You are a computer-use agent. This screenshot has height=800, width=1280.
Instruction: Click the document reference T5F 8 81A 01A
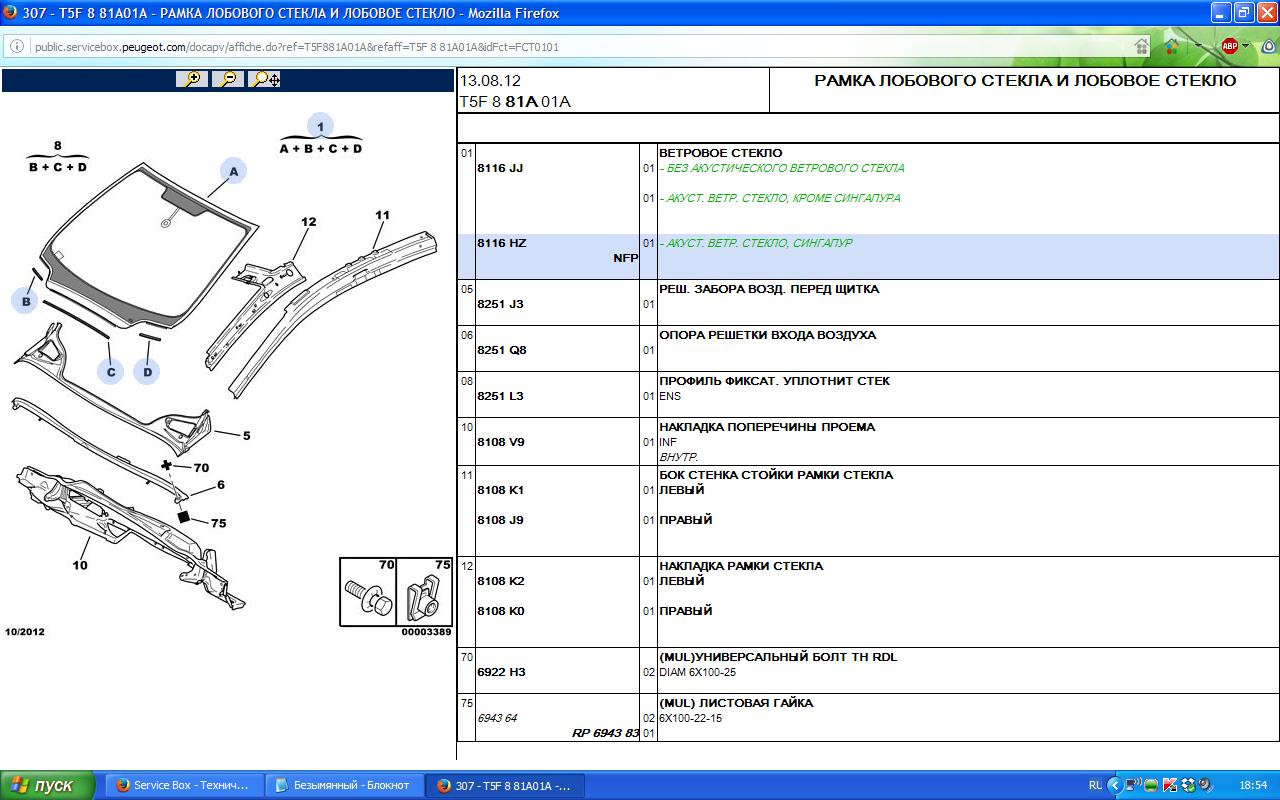515,101
